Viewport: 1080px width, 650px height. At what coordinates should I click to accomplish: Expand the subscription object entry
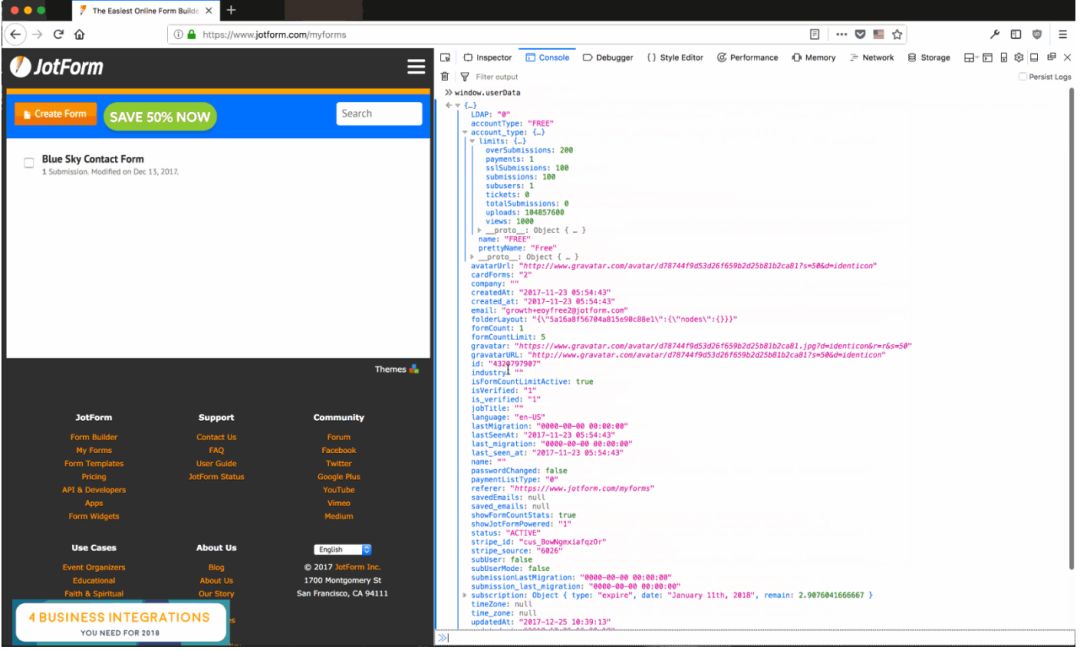coord(465,595)
